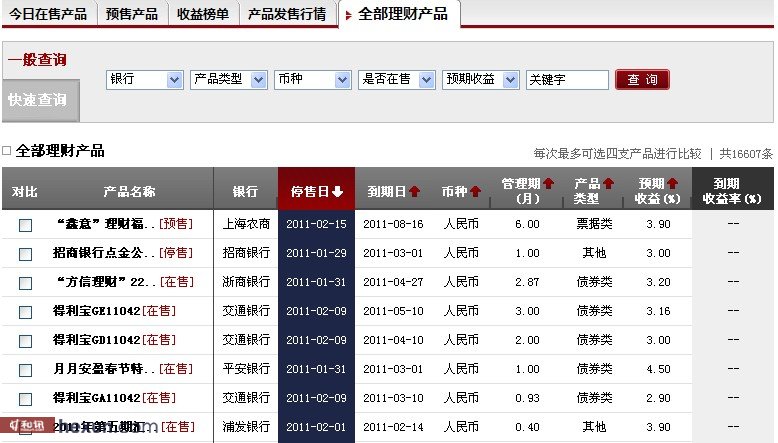The height and width of the screenshot is (443, 778).
Task: Open the 预期收益 dropdown
Action: click(x=481, y=79)
